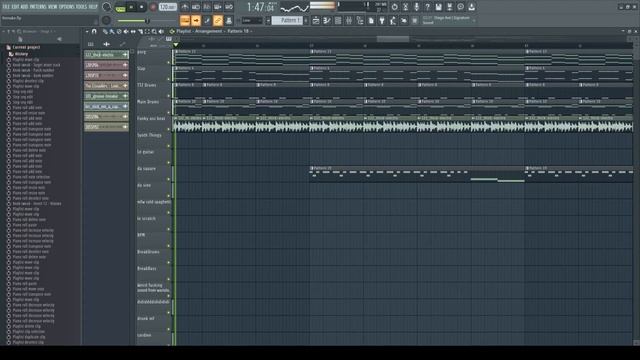Click the audio editor scissors icon
Viewport: 640px width, 360px height.
pyautogui.click(x=405, y=7)
